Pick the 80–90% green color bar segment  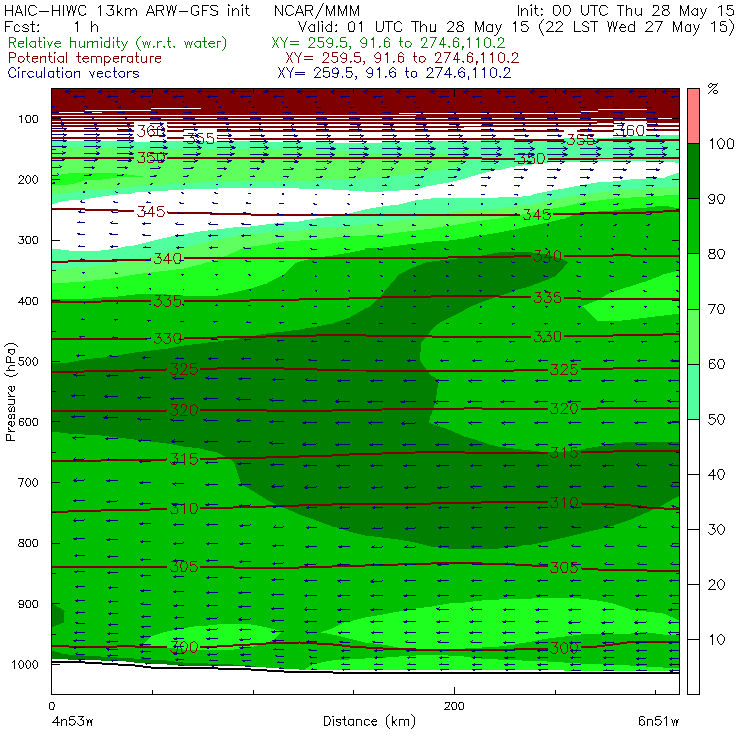coord(693,226)
